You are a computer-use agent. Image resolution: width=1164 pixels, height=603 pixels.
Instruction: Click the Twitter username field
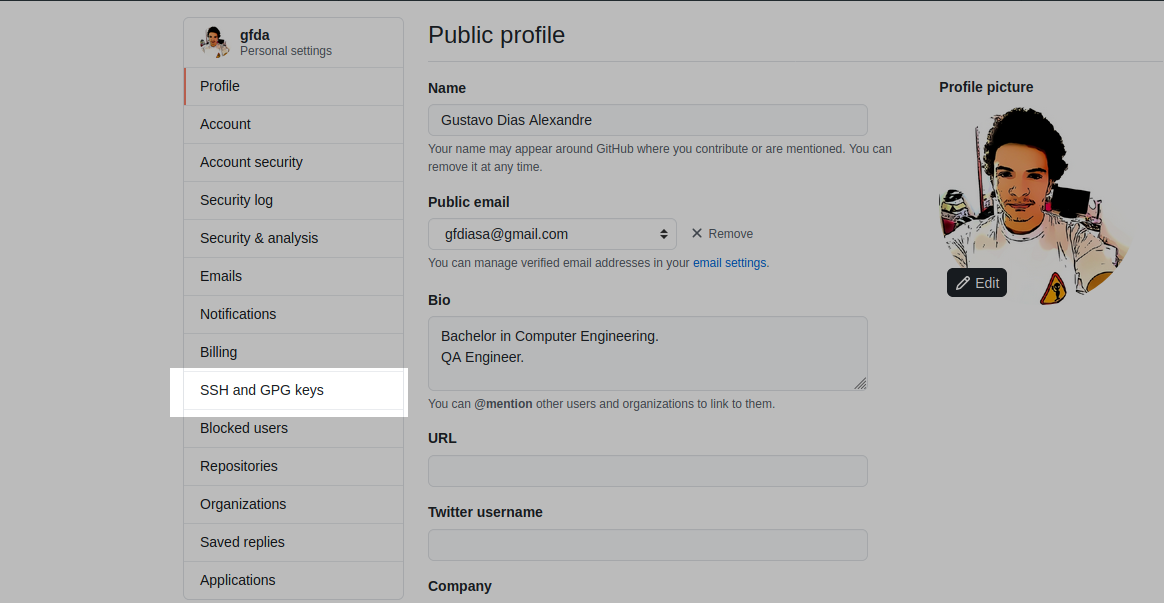click(647, 545)
